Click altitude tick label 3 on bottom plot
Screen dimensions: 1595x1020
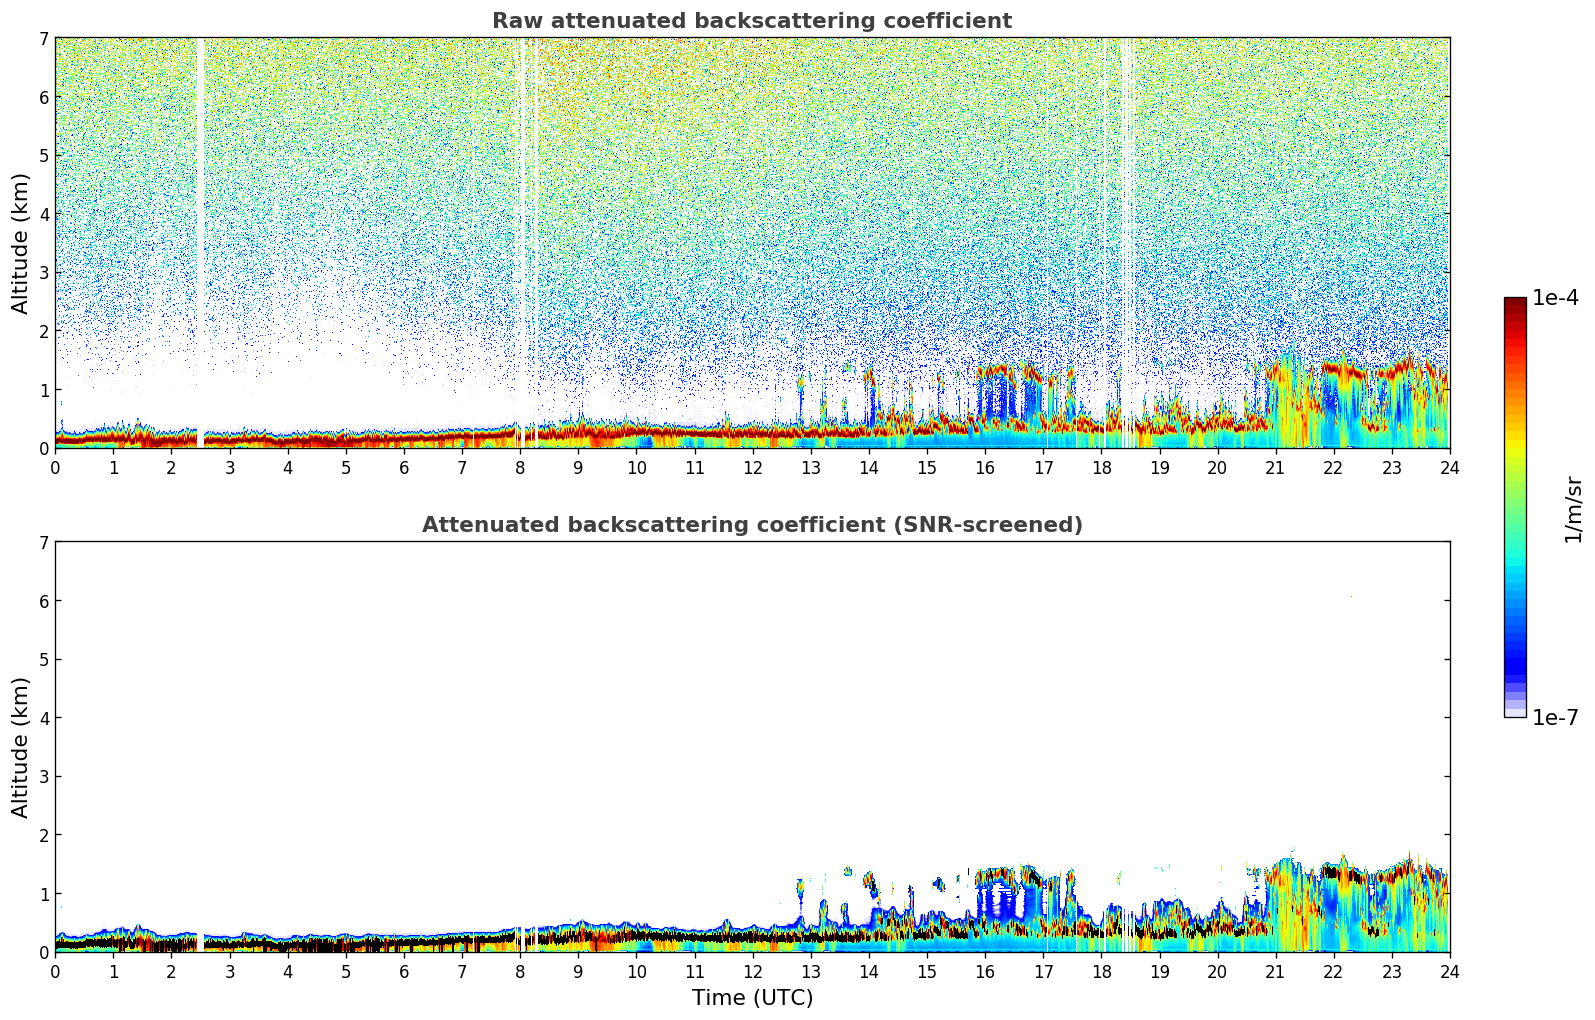click(x=43, y=777)
